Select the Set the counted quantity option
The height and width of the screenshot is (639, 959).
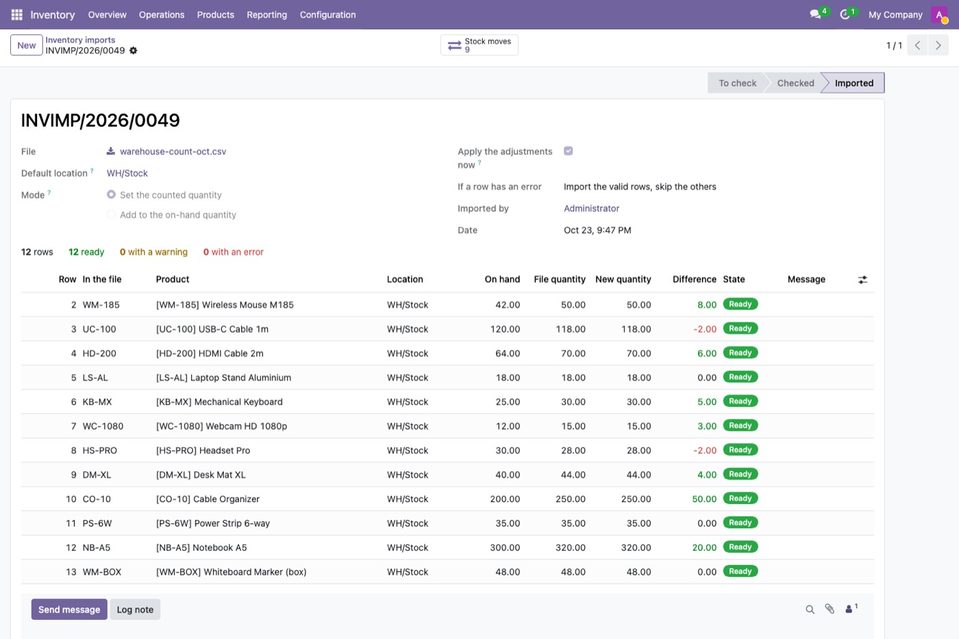[x=111, y=194]
